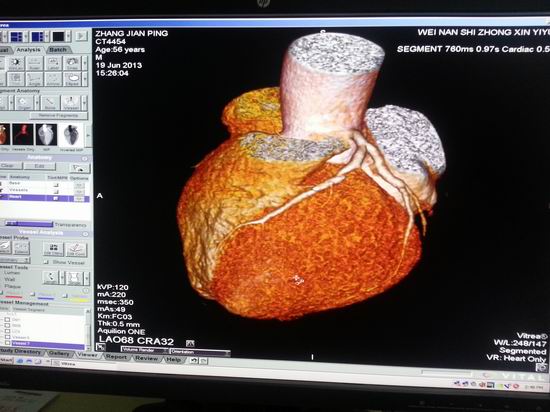Screen dimensions: 550x412
Task: Open the Report tab
Action: (116, 357)
